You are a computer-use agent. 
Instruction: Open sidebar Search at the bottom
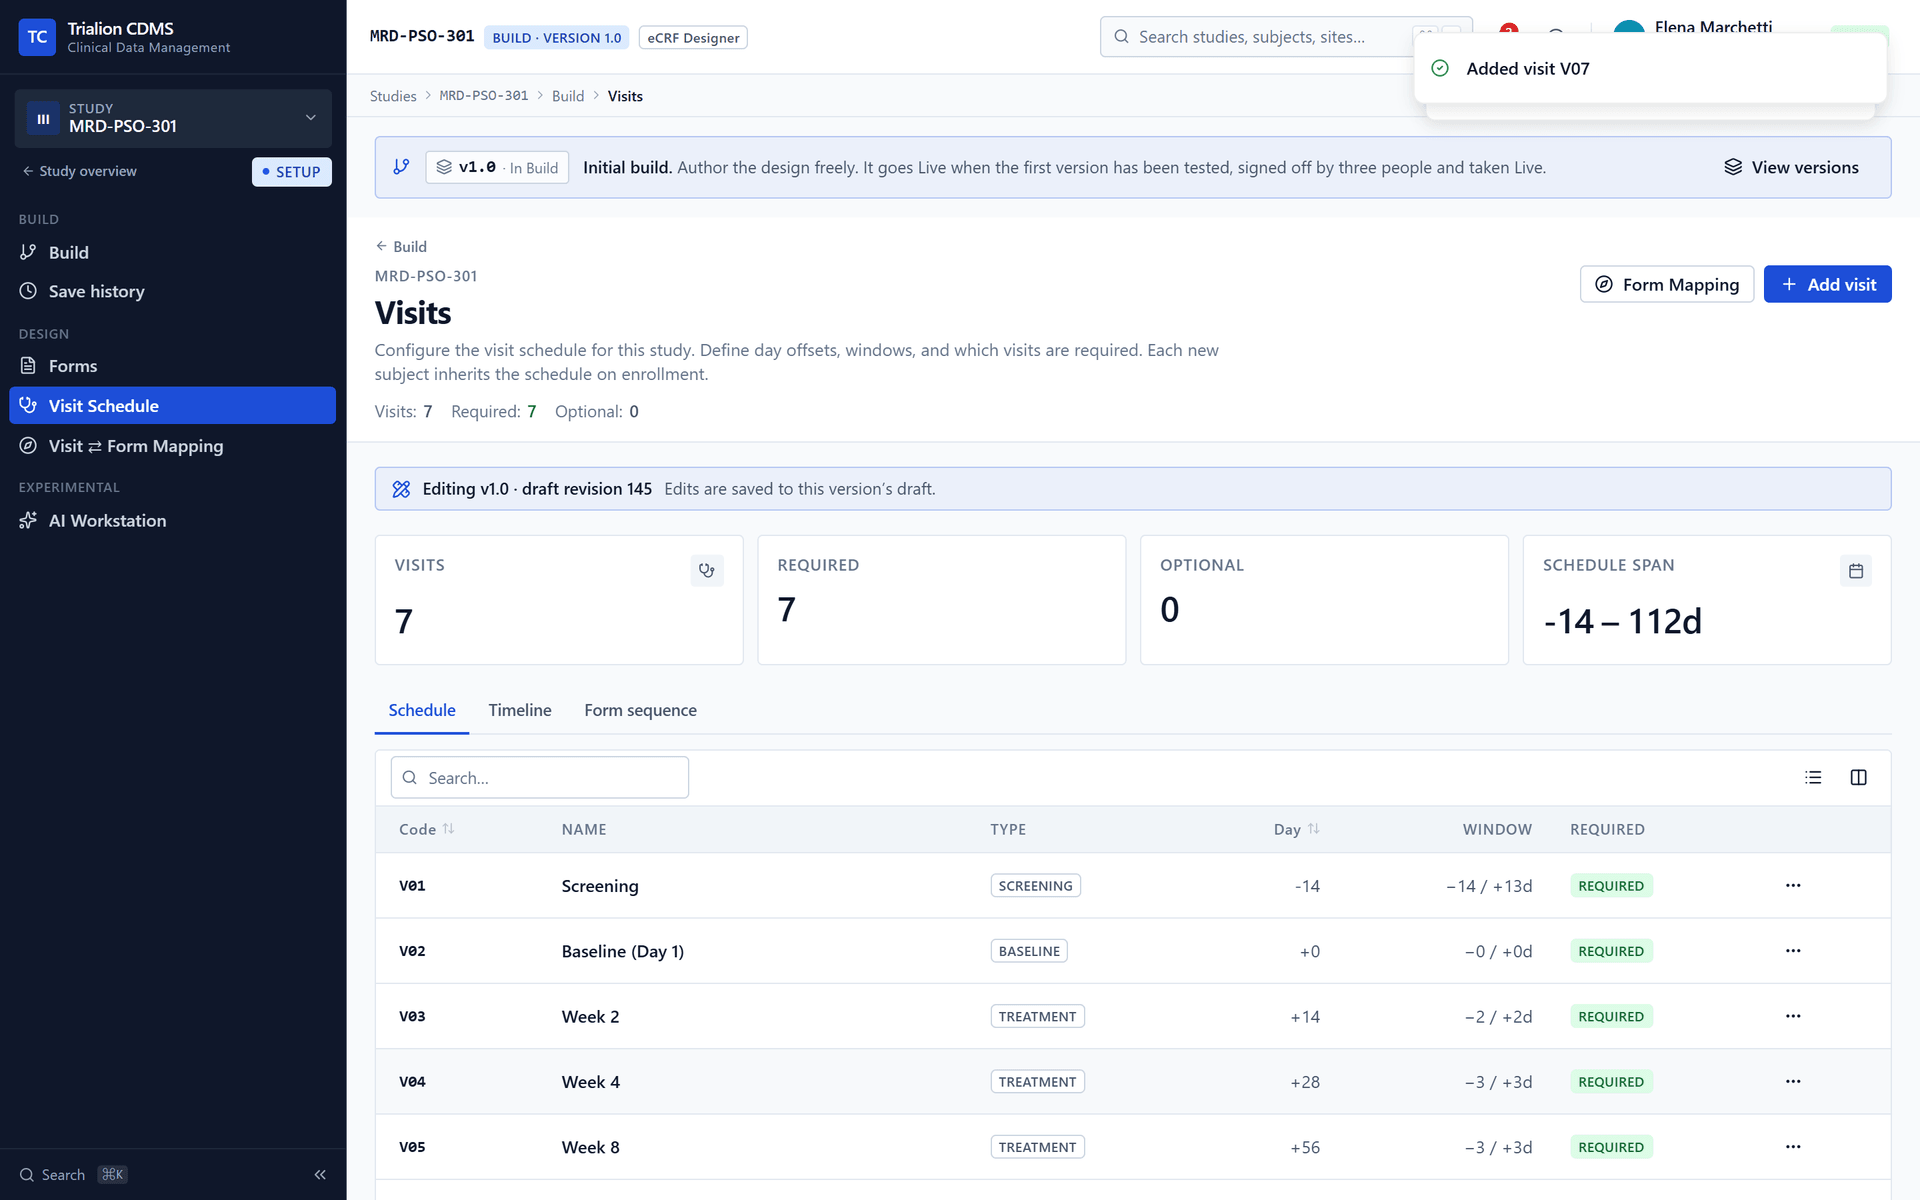73,1175
